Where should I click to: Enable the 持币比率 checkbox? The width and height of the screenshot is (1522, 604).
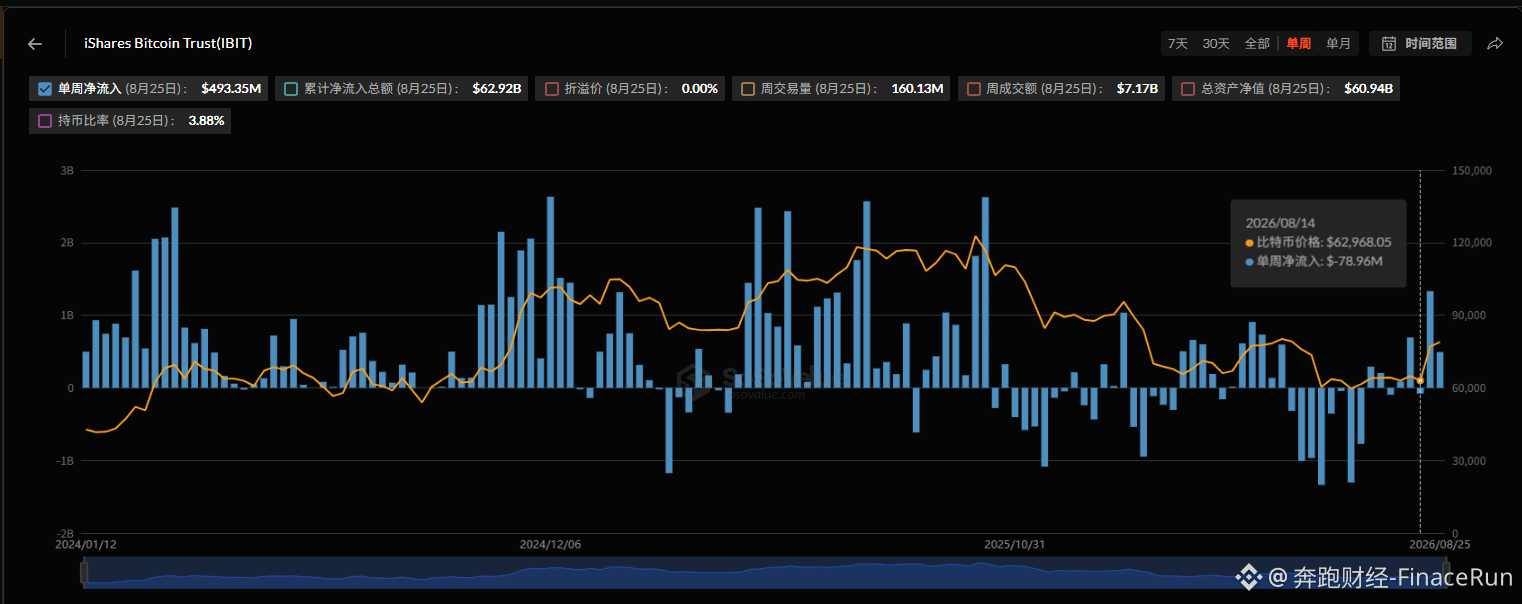click(x=45, y=121)
